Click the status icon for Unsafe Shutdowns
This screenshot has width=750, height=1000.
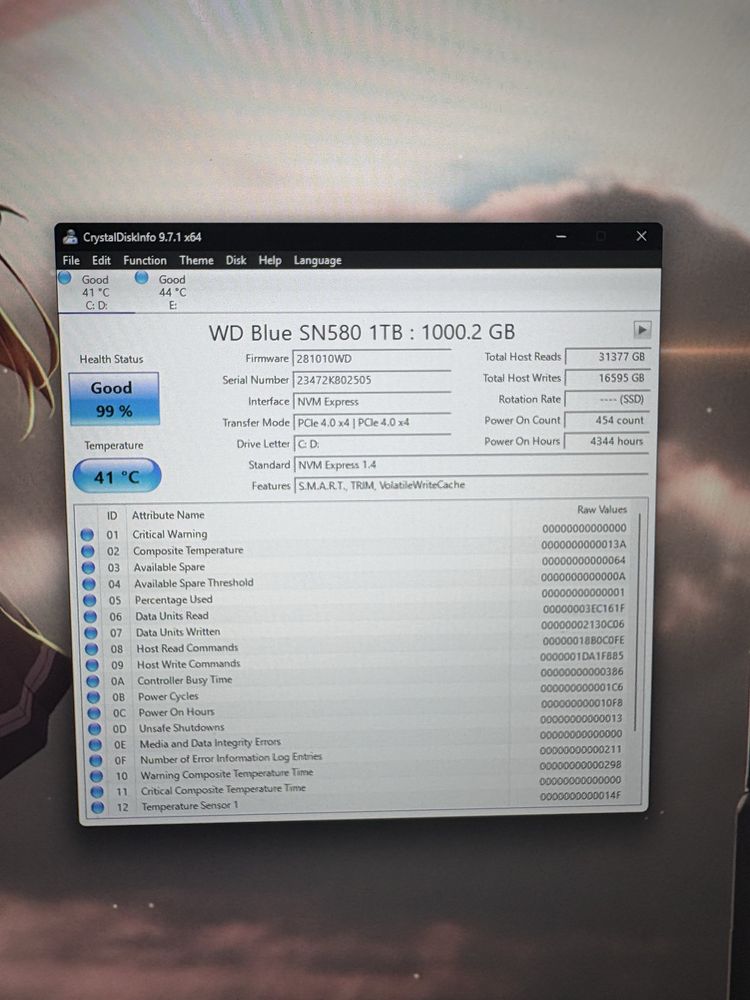(x=95, y=729)
